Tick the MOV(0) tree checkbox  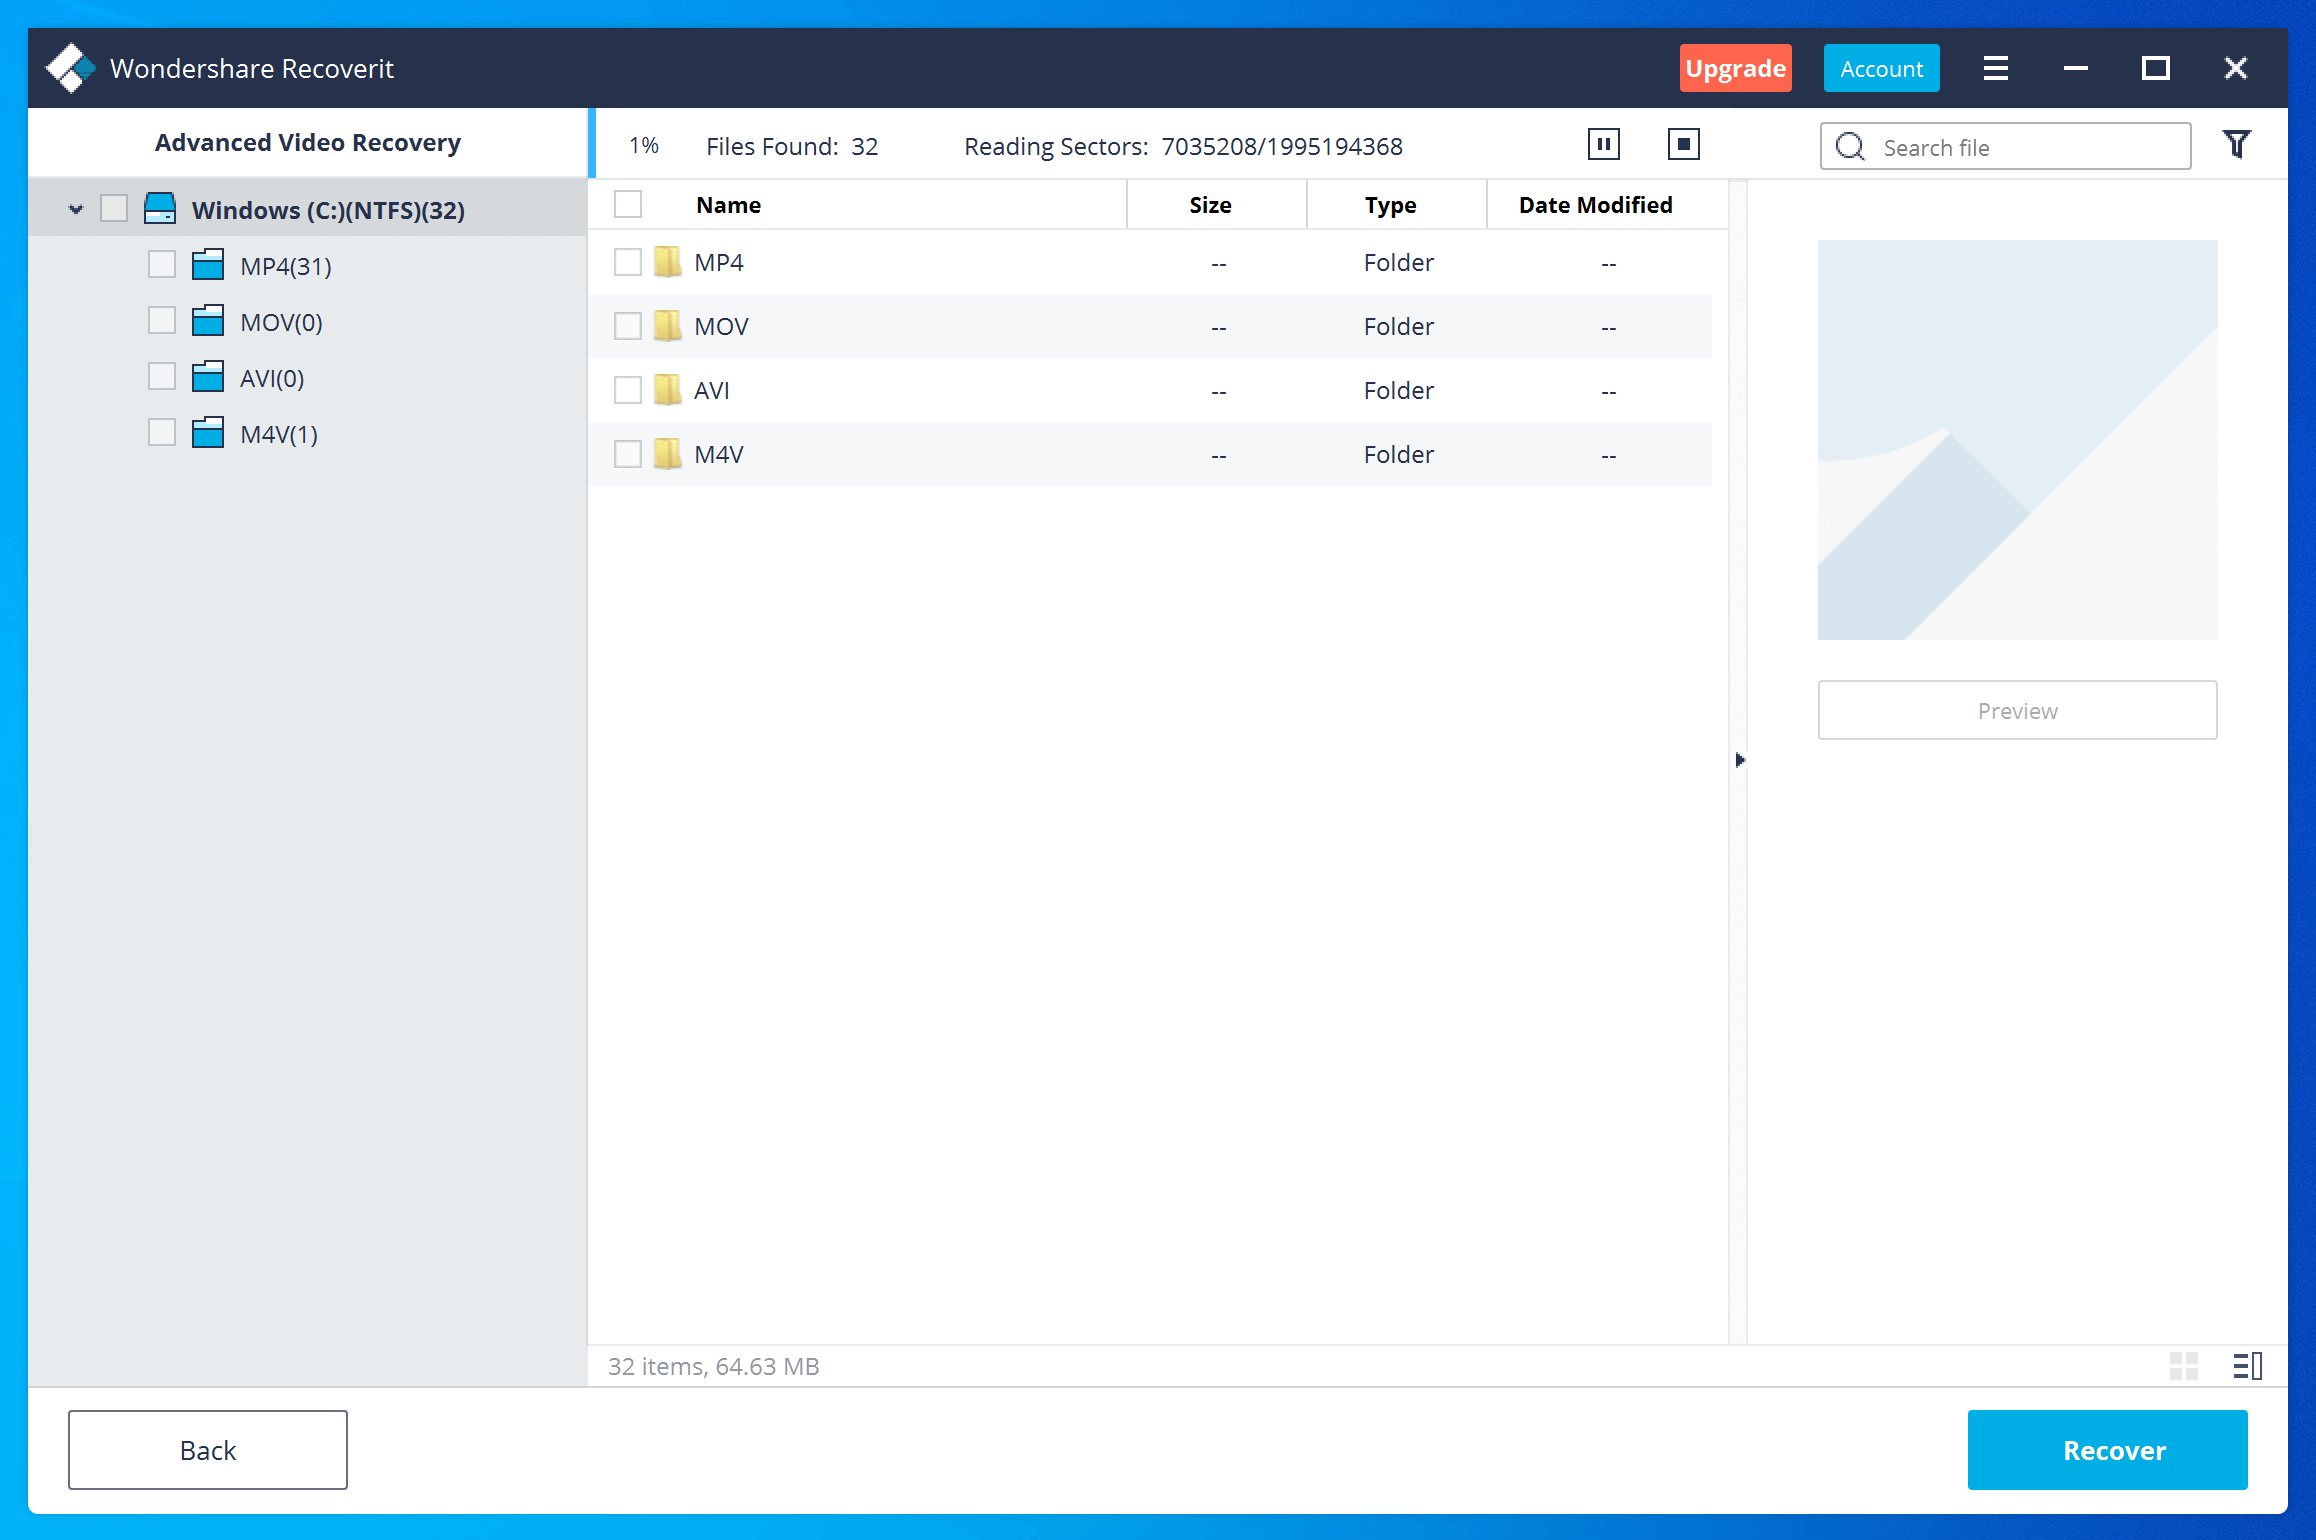point(162,321)
